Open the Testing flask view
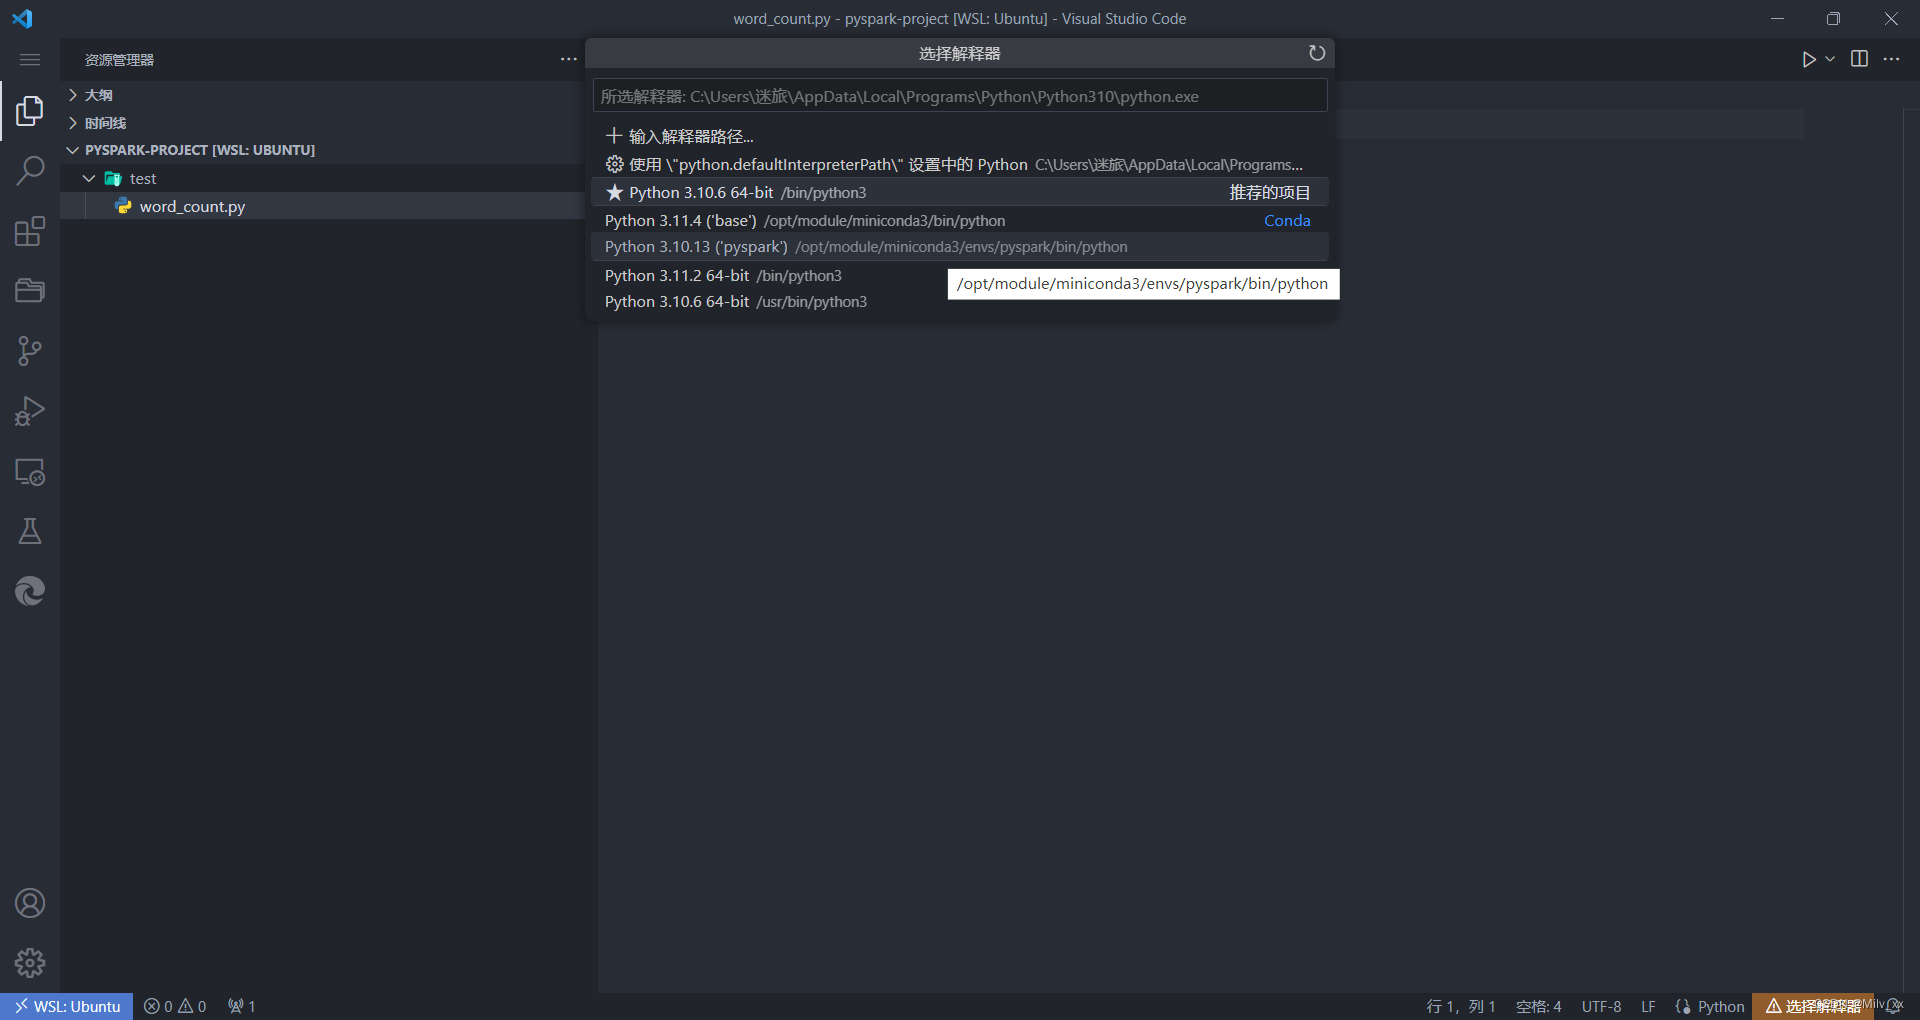The height and width of the screenshot is (1020, 1920). [29, 531]
